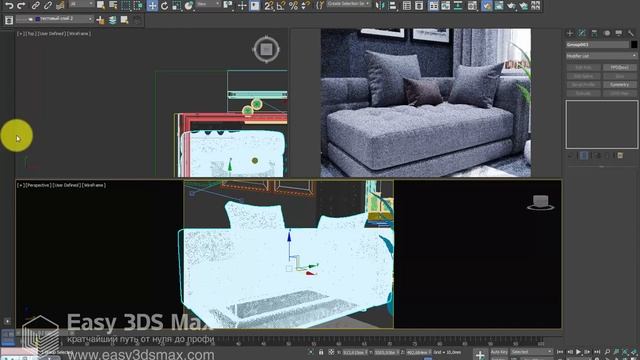Click the Unlink Selection chain icon
The image size is (640, 360).
[x=48, y=5]
